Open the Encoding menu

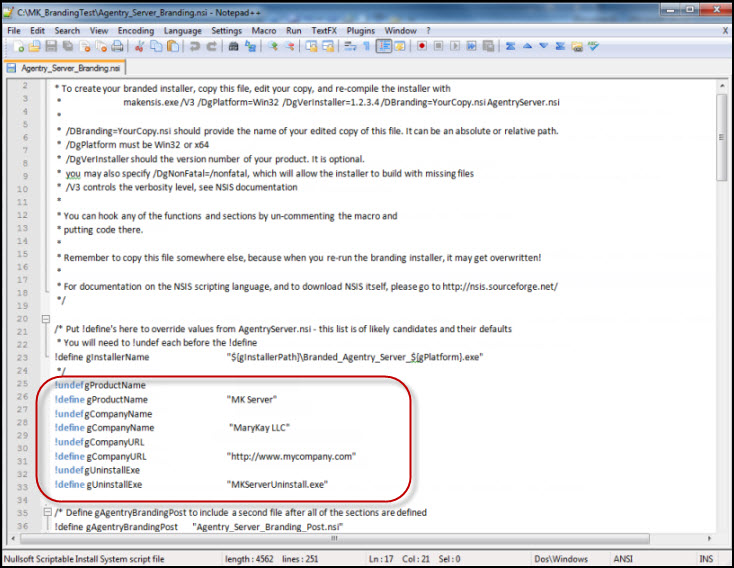135,31
